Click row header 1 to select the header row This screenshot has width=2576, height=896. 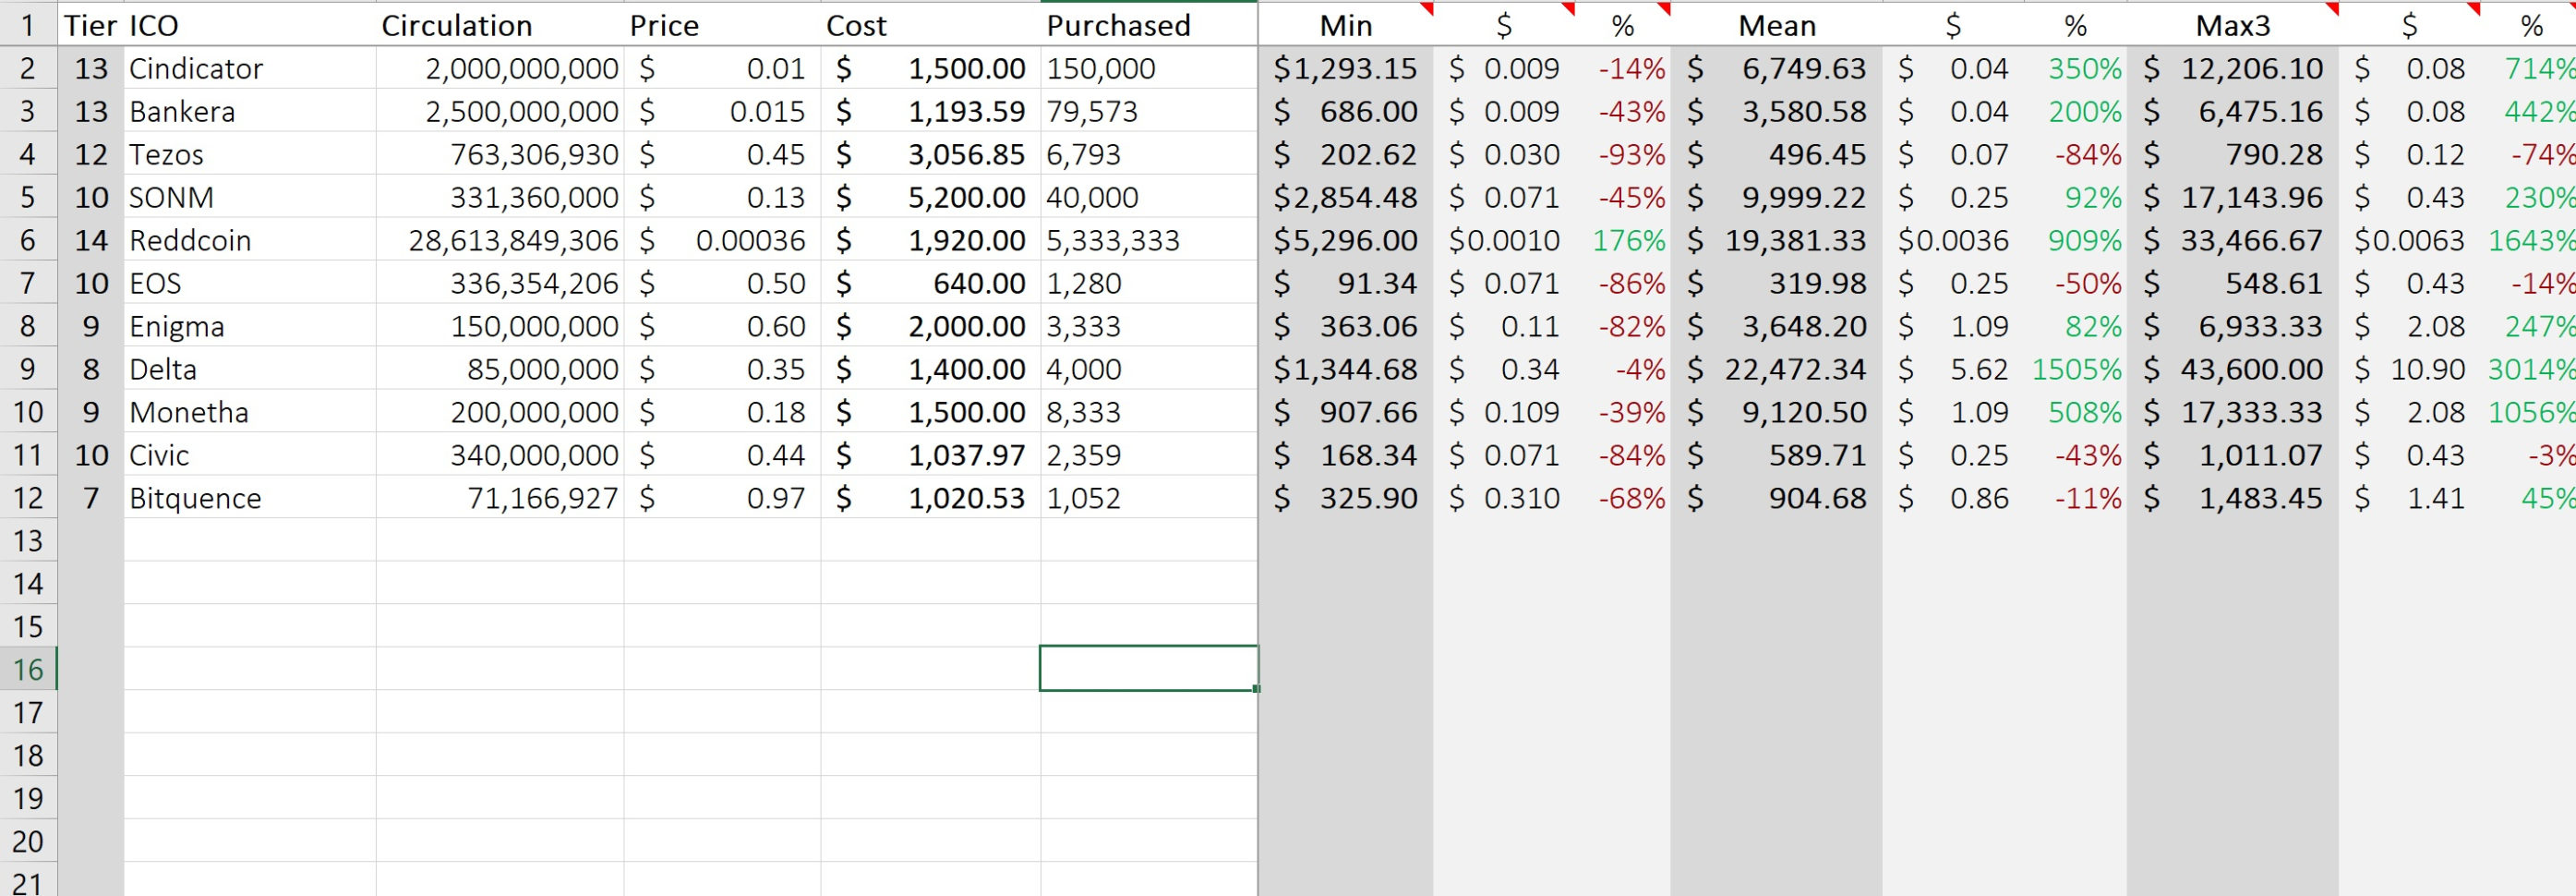tap(27, 25)
